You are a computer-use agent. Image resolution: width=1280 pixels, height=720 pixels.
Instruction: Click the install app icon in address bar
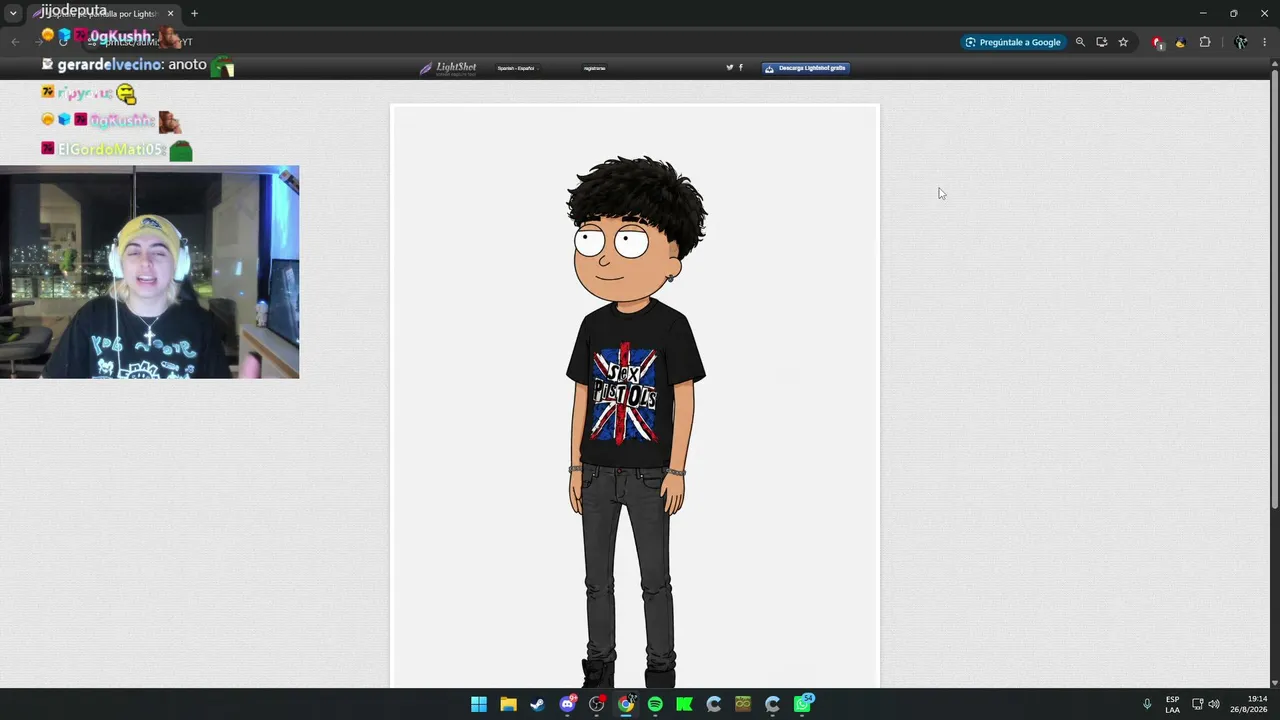(x=1101, y=42)
